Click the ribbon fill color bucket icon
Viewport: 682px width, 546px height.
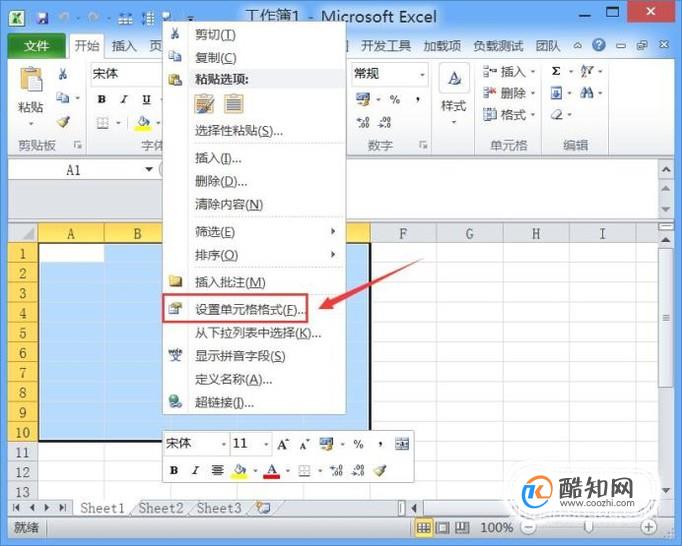[143, 123]
